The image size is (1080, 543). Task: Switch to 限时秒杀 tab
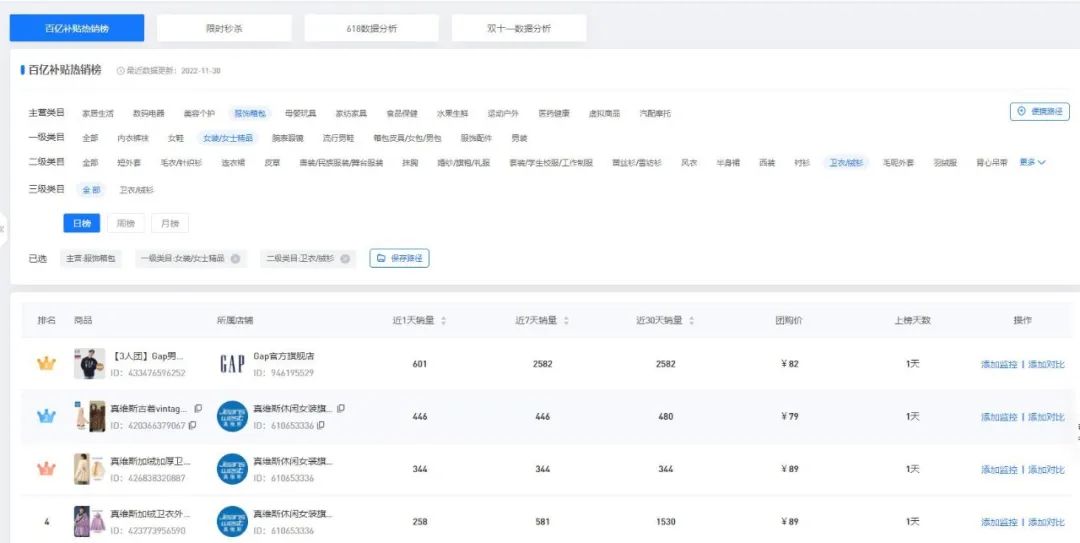225,28
